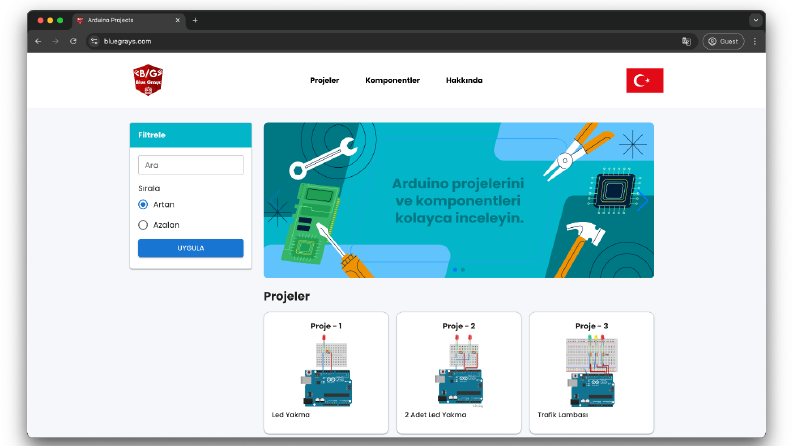Screen dimensions: 793x446
Task: Open the Proje - 1 Led Yakma card
Action: (x=326, y=373)
